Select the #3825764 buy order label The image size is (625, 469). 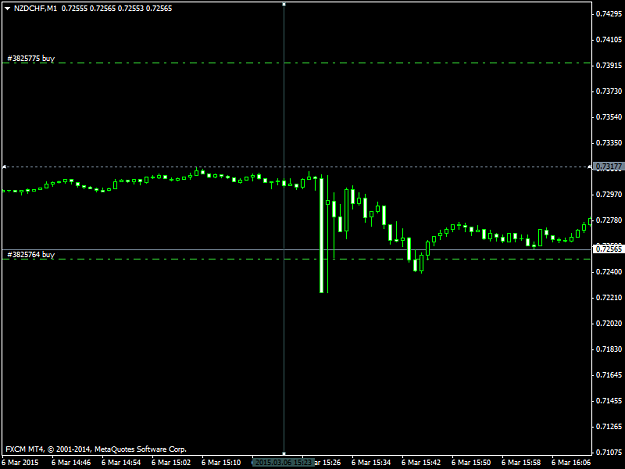pos(31,255)
